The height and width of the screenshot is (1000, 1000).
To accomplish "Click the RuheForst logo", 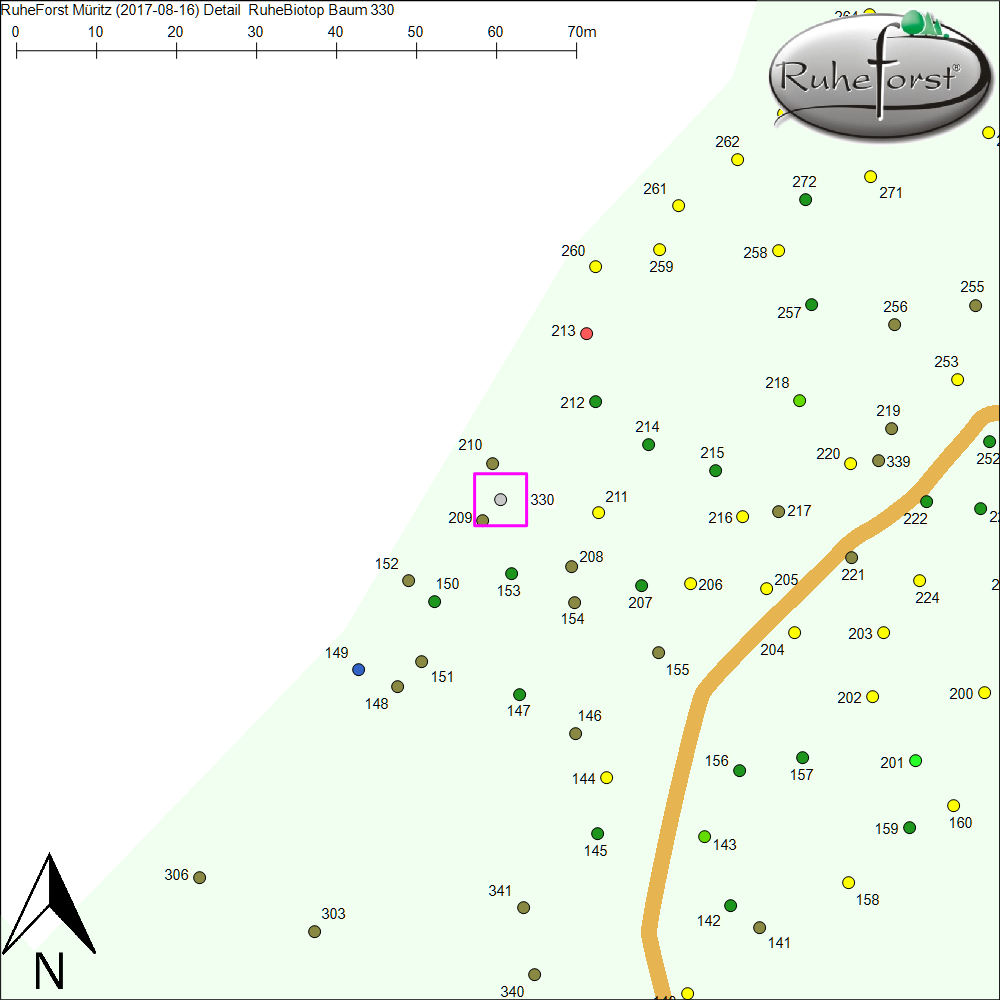I will 875,73.
